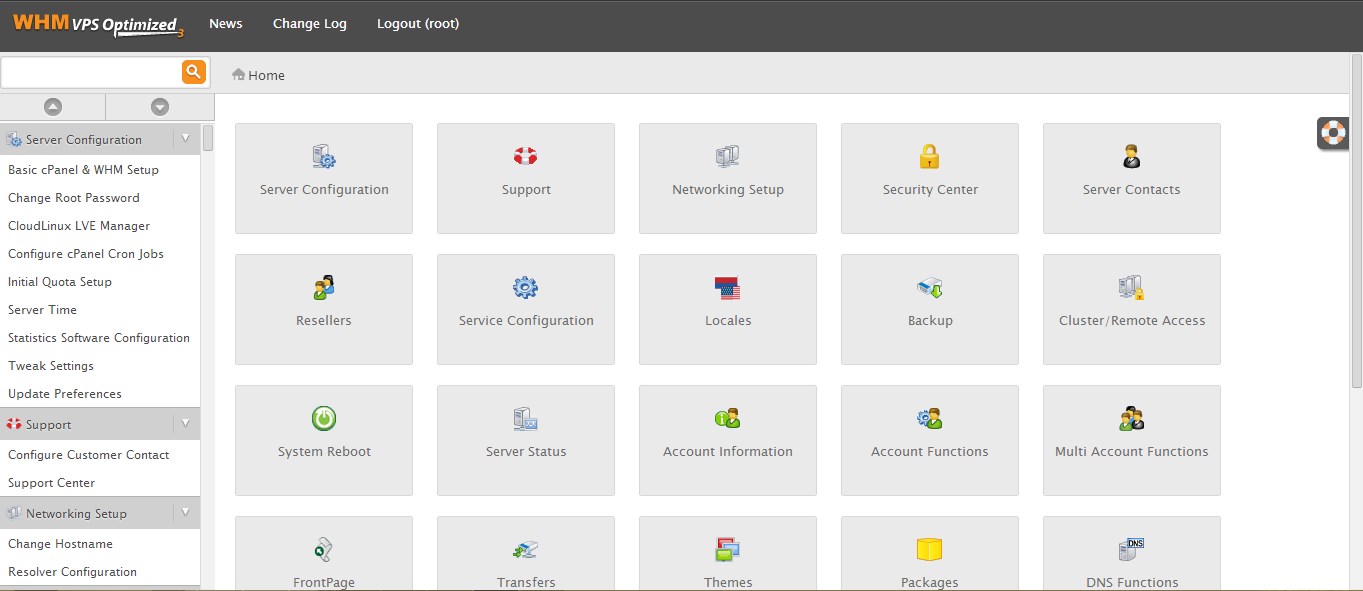
Task: Open the Multi Account Functions tile
Action: 1132,441
